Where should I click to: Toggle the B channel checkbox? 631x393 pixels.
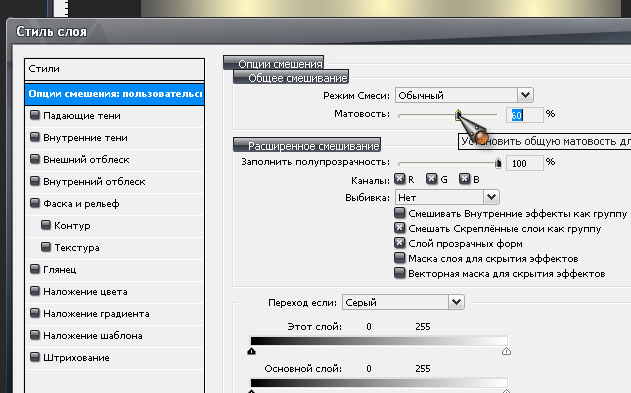tap(464, 179)
